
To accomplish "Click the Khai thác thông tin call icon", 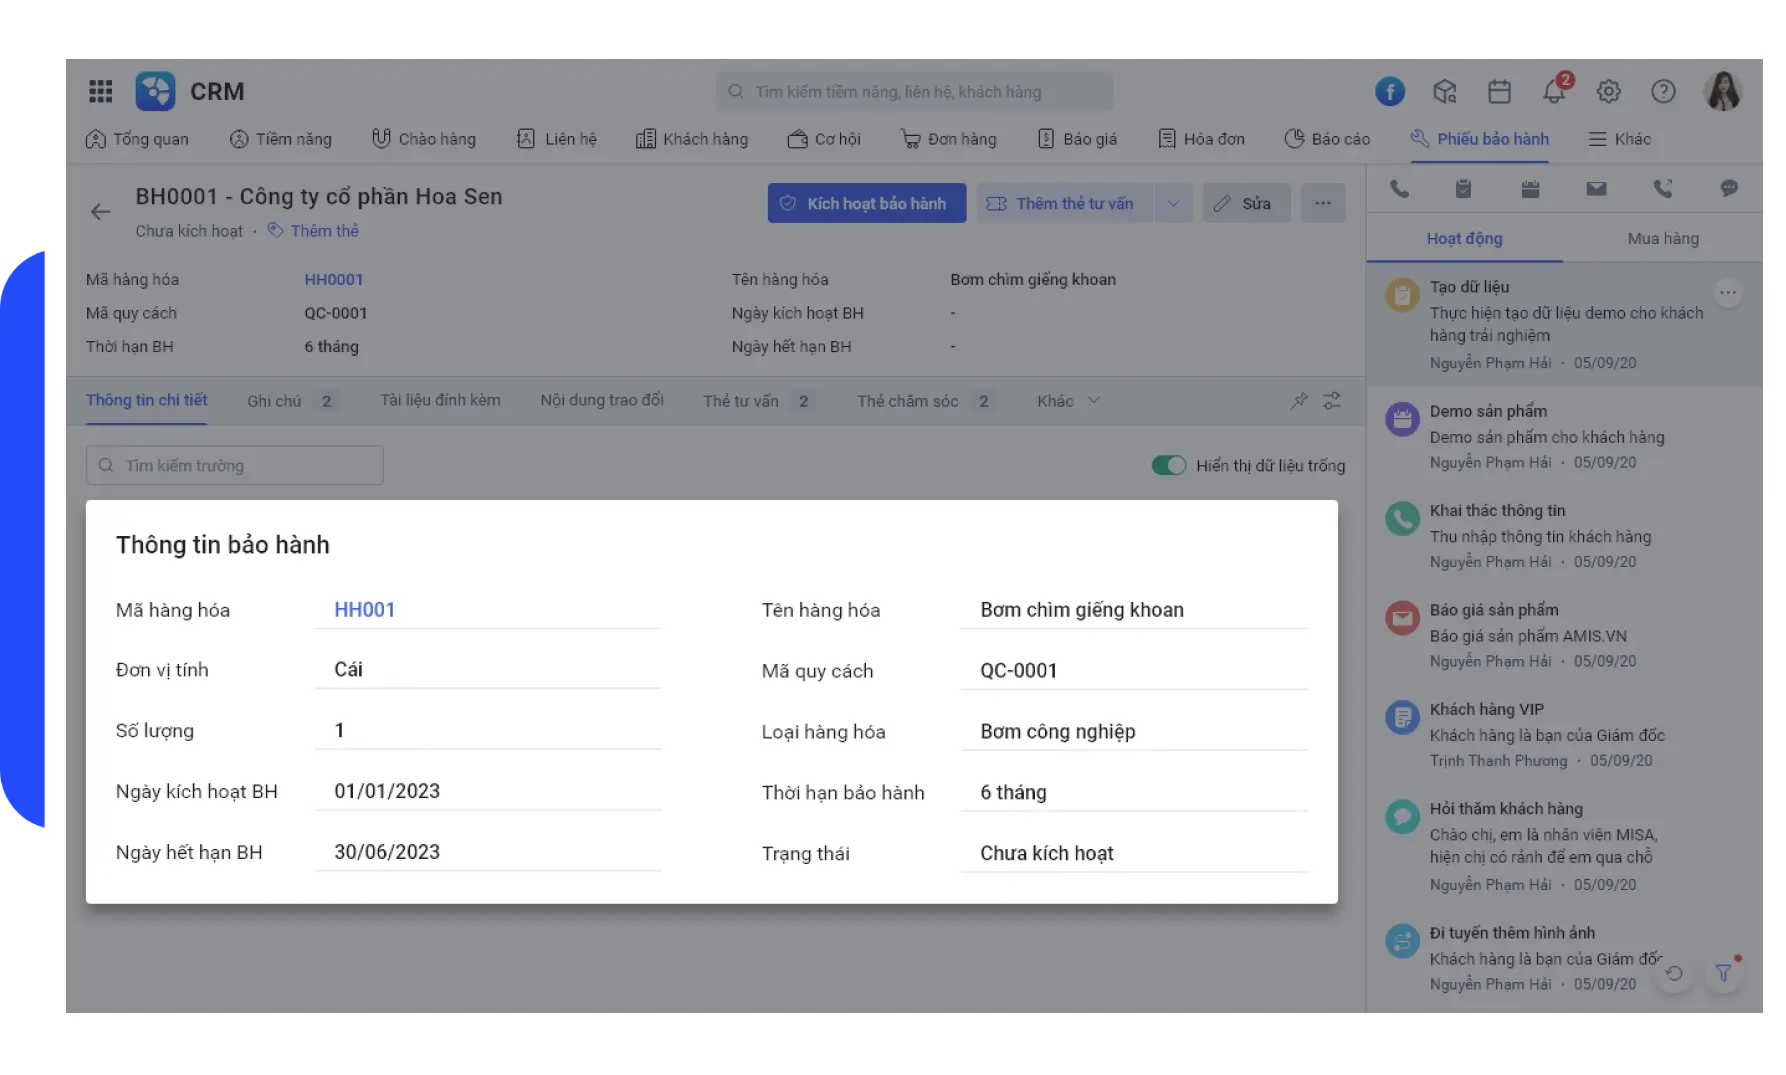I will [1402, 518].
